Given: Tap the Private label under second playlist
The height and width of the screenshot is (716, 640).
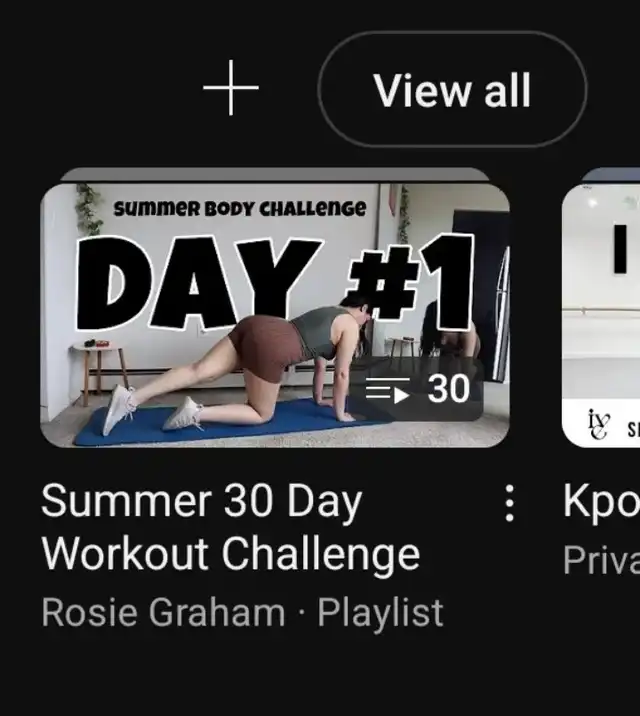Looking at the screenshot, I should tap(601, 560).
